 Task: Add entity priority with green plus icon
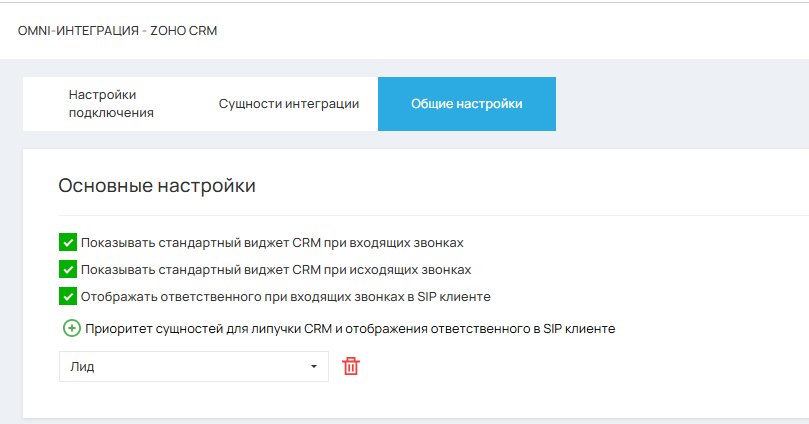pyautogui.click(x=72, y=328)
